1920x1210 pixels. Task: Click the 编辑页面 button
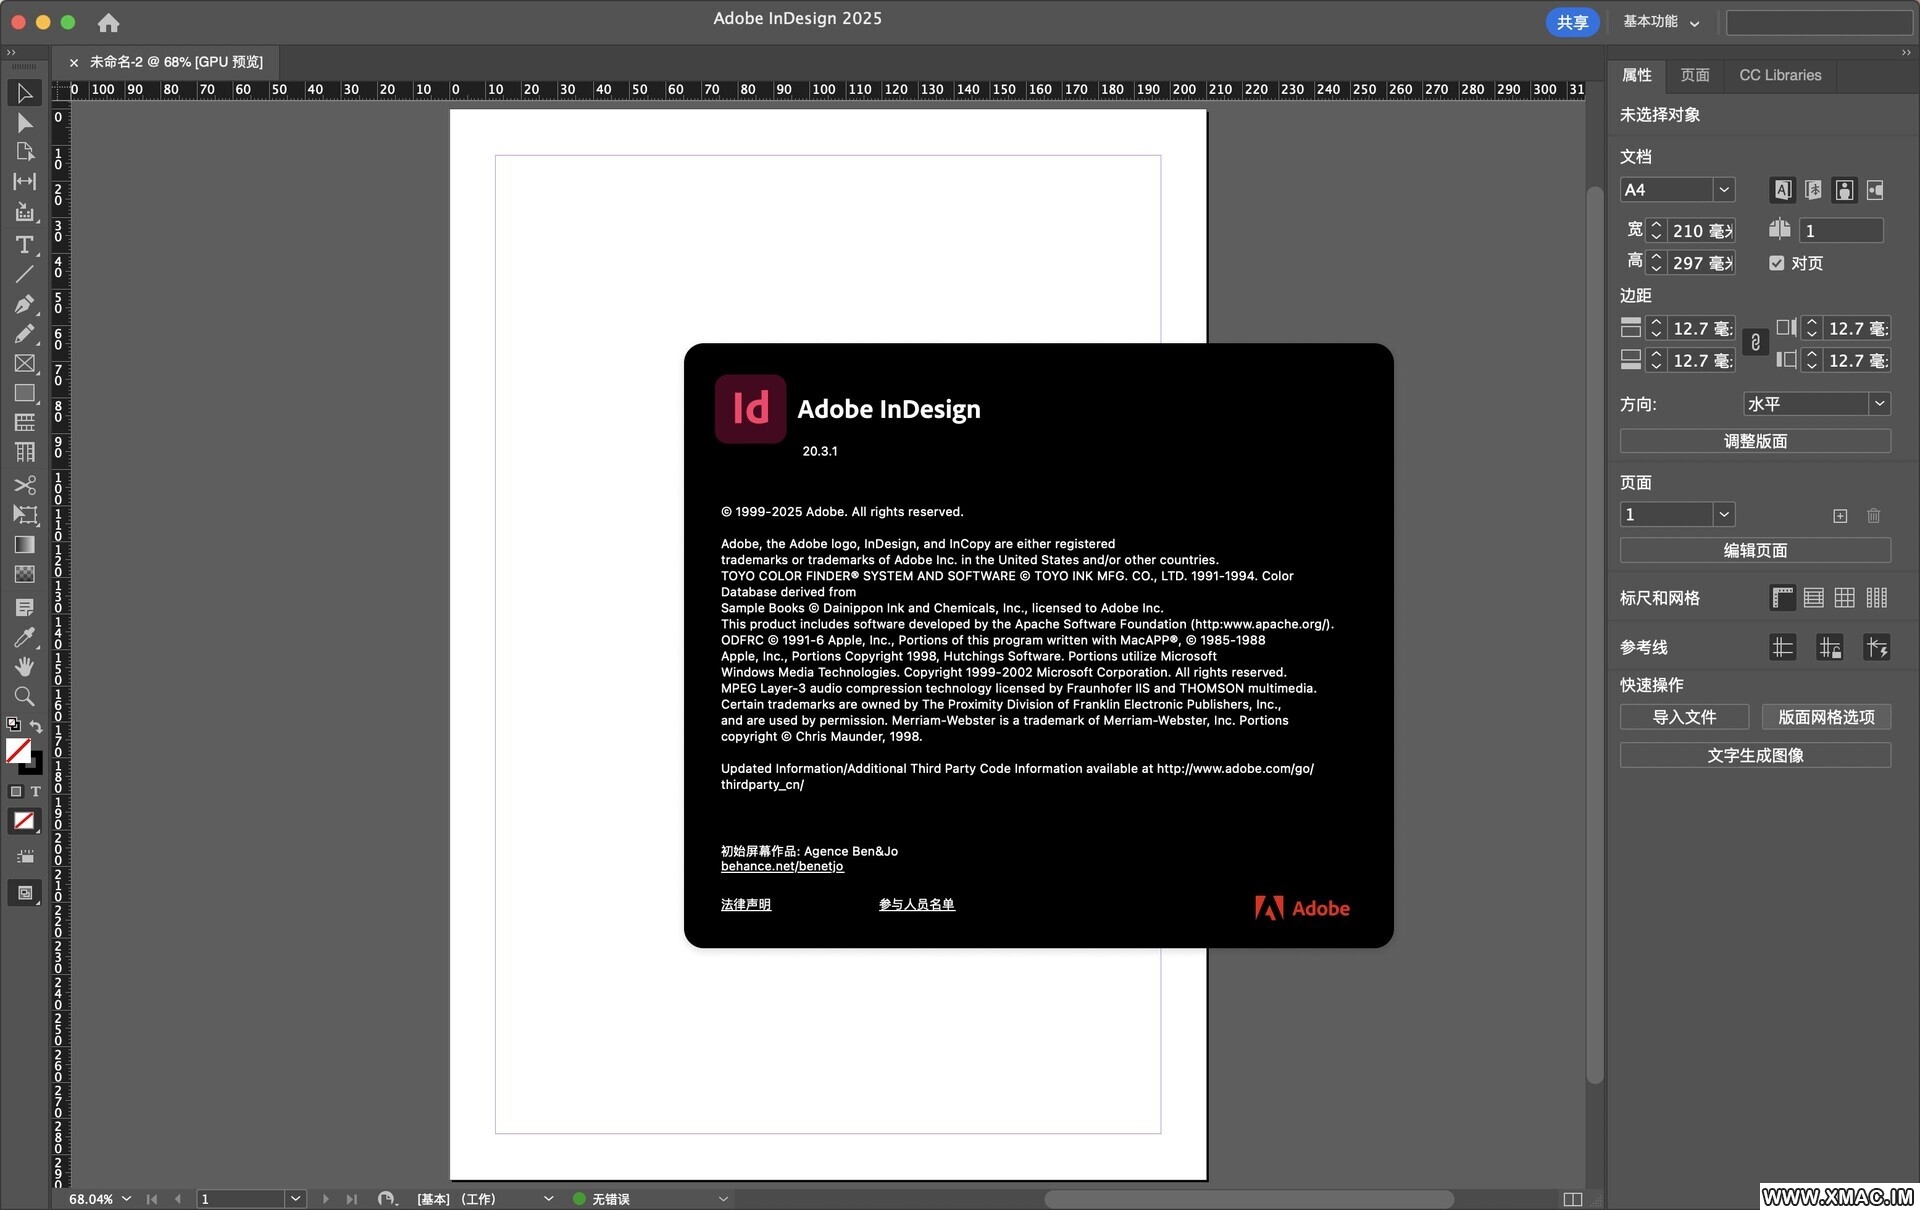pyautogui.click(x=1755, y=550)
